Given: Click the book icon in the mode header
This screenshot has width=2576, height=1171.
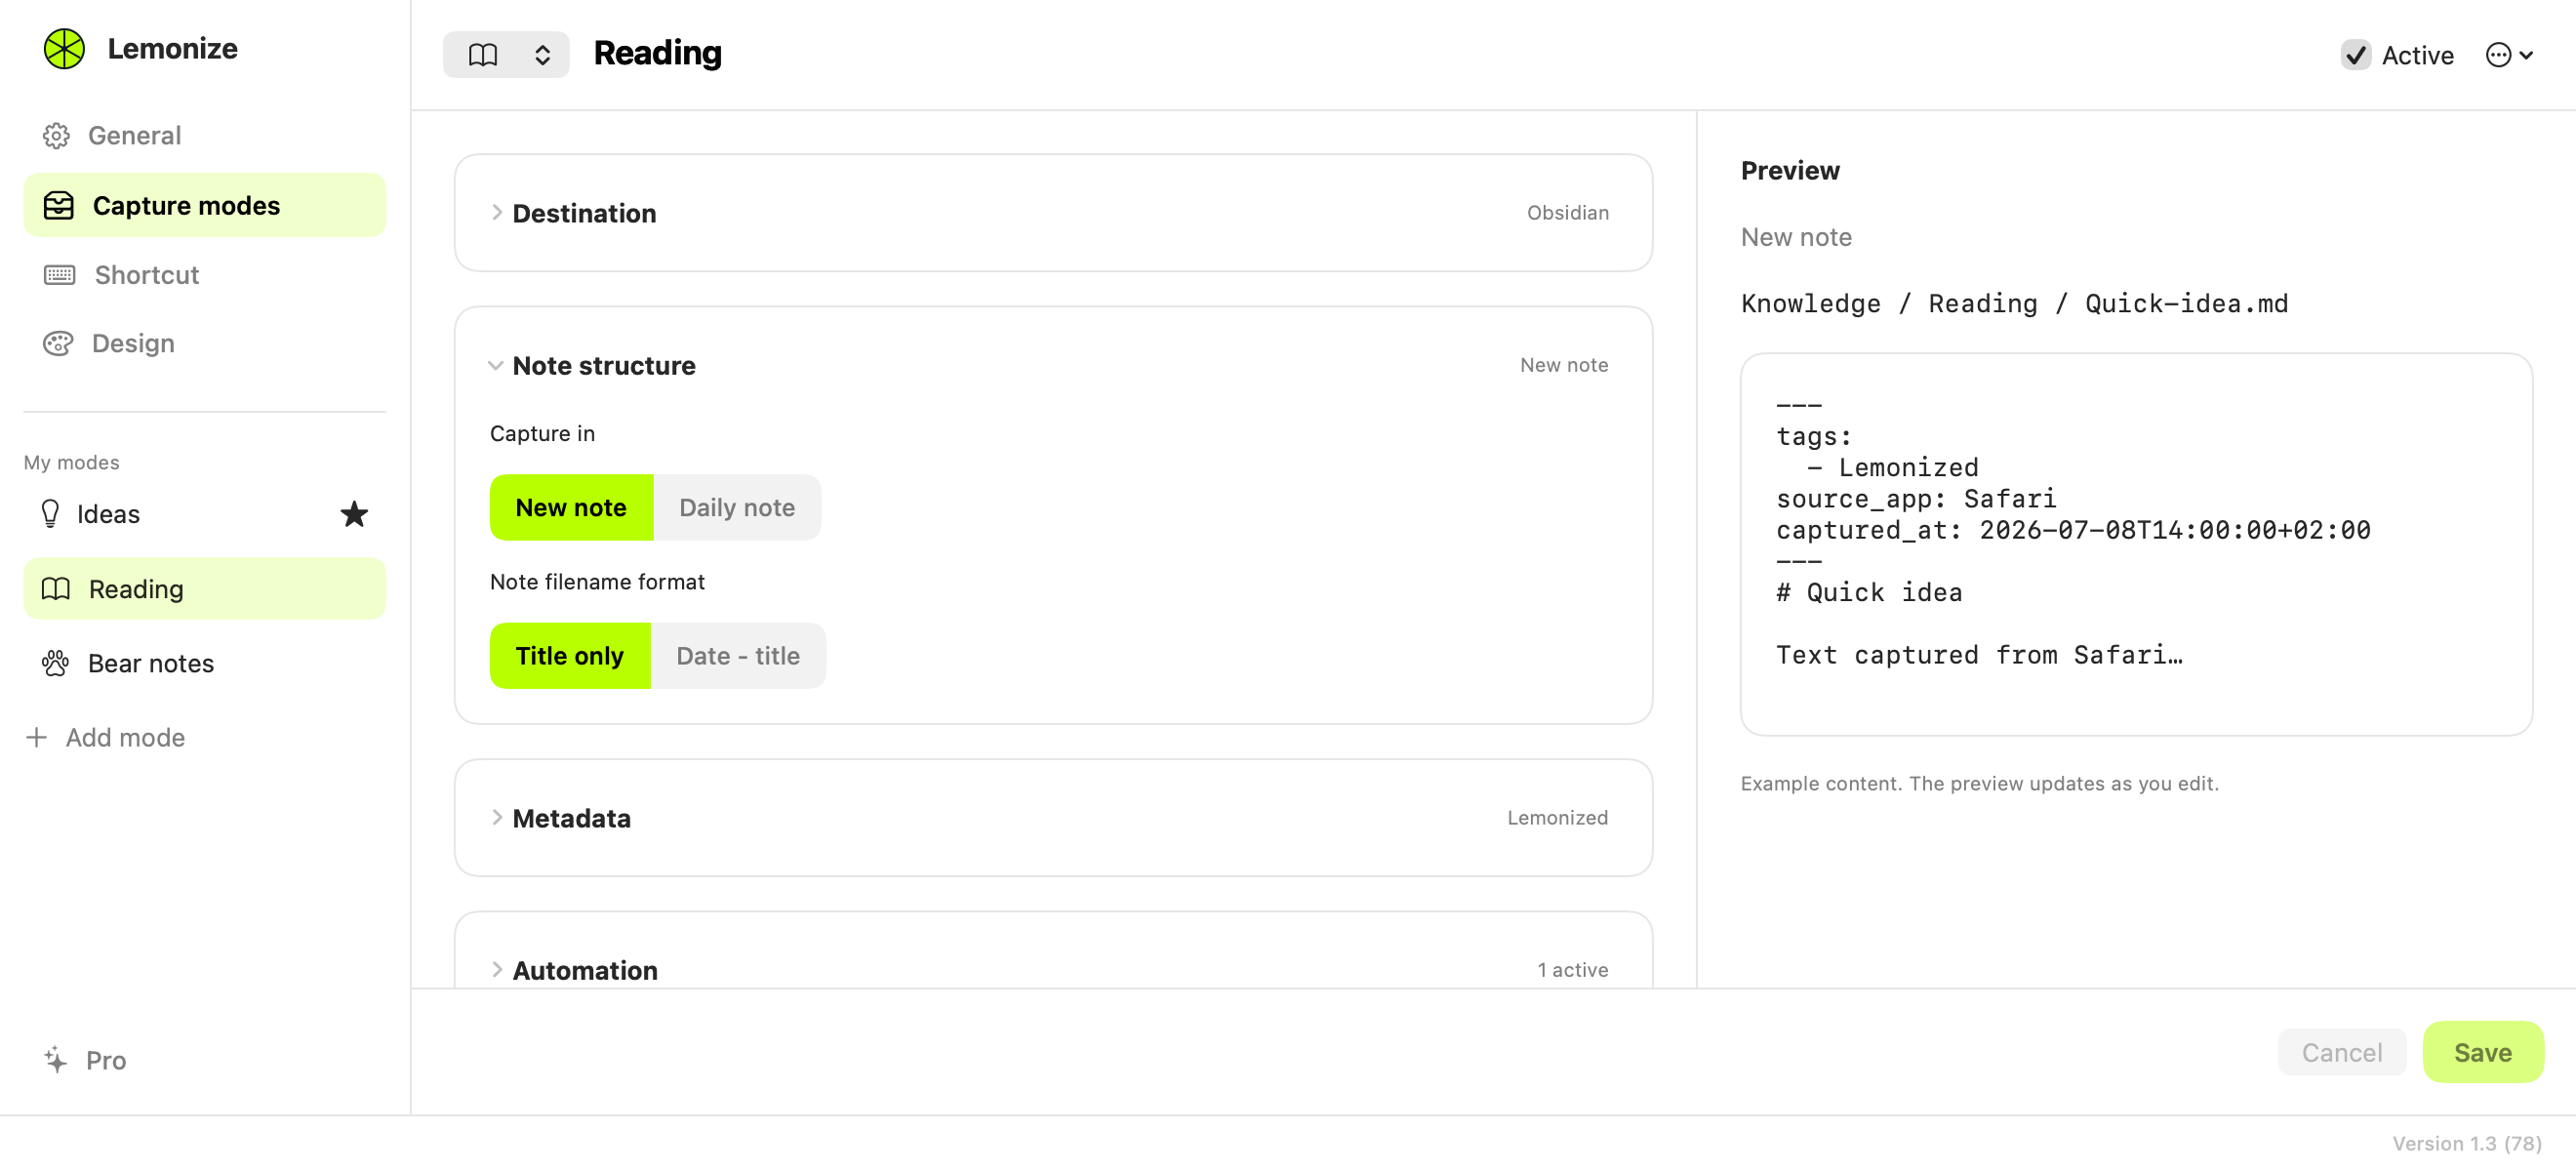Looking at the screenshot, I should tap(483, 54).
